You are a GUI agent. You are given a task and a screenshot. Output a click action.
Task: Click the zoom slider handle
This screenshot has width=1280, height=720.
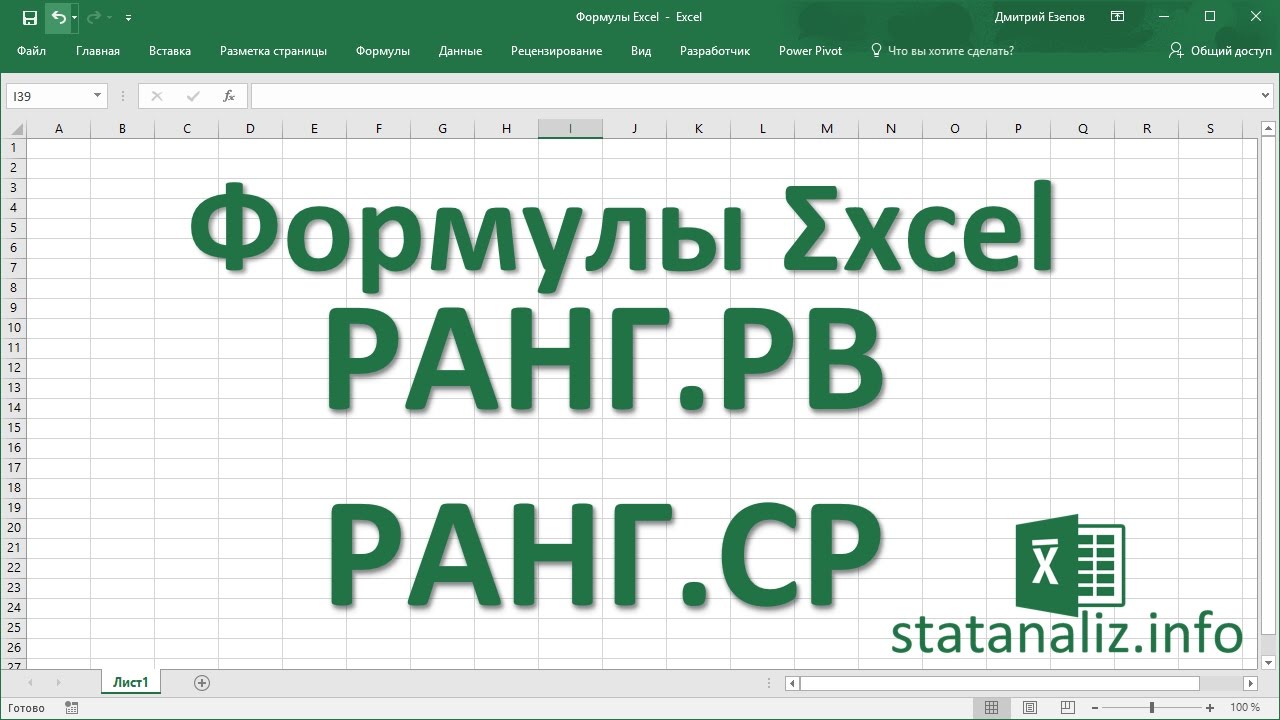(1153, 708)
